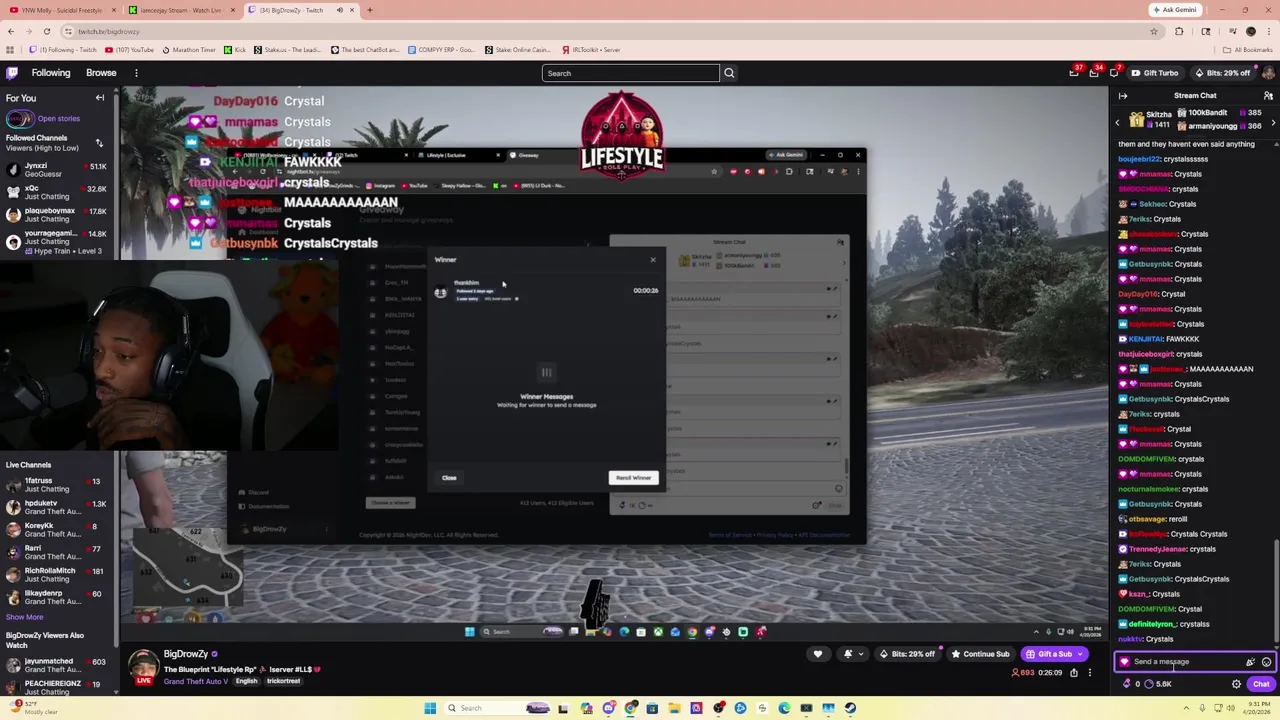The image size is (1280, 720).
Task: Click Reroll Winner in Nightbot giveaway
Action: click(633, 478)
